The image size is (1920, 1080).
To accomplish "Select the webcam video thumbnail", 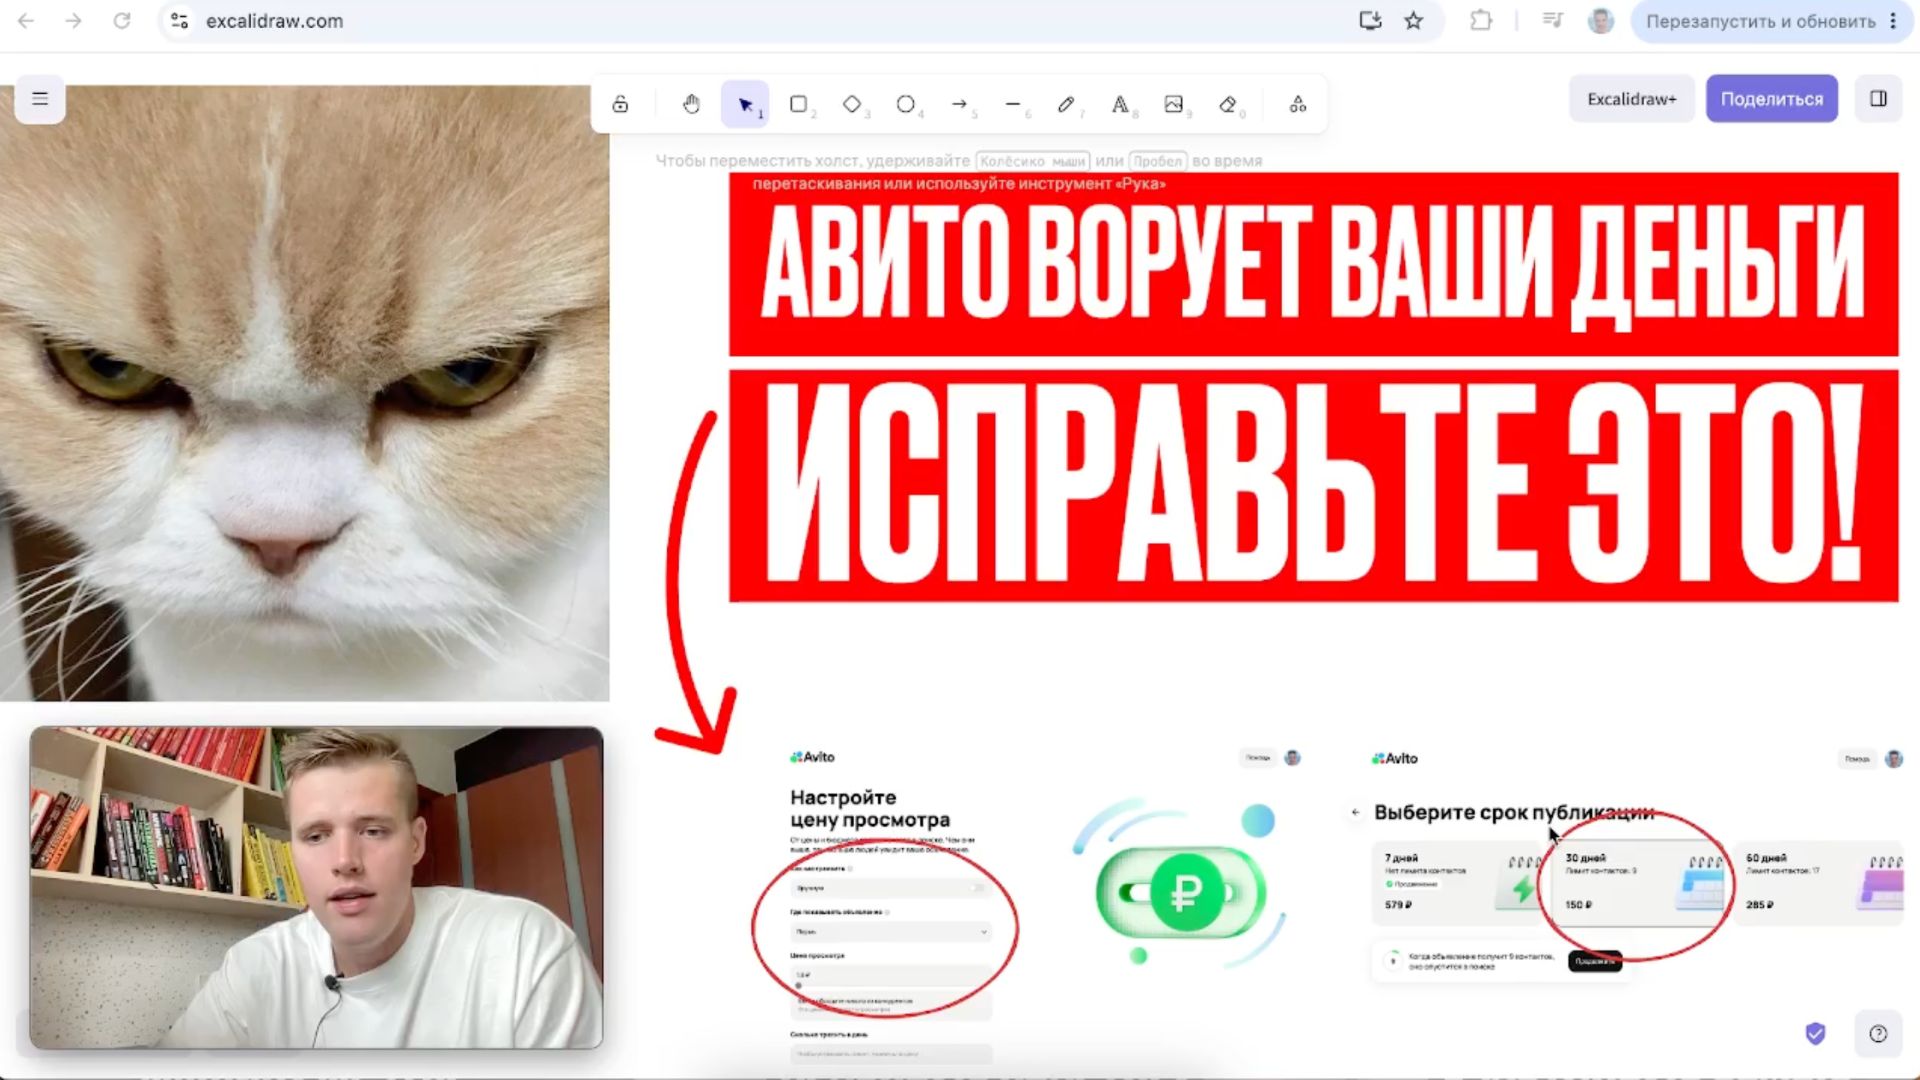I will click(316, 888).
